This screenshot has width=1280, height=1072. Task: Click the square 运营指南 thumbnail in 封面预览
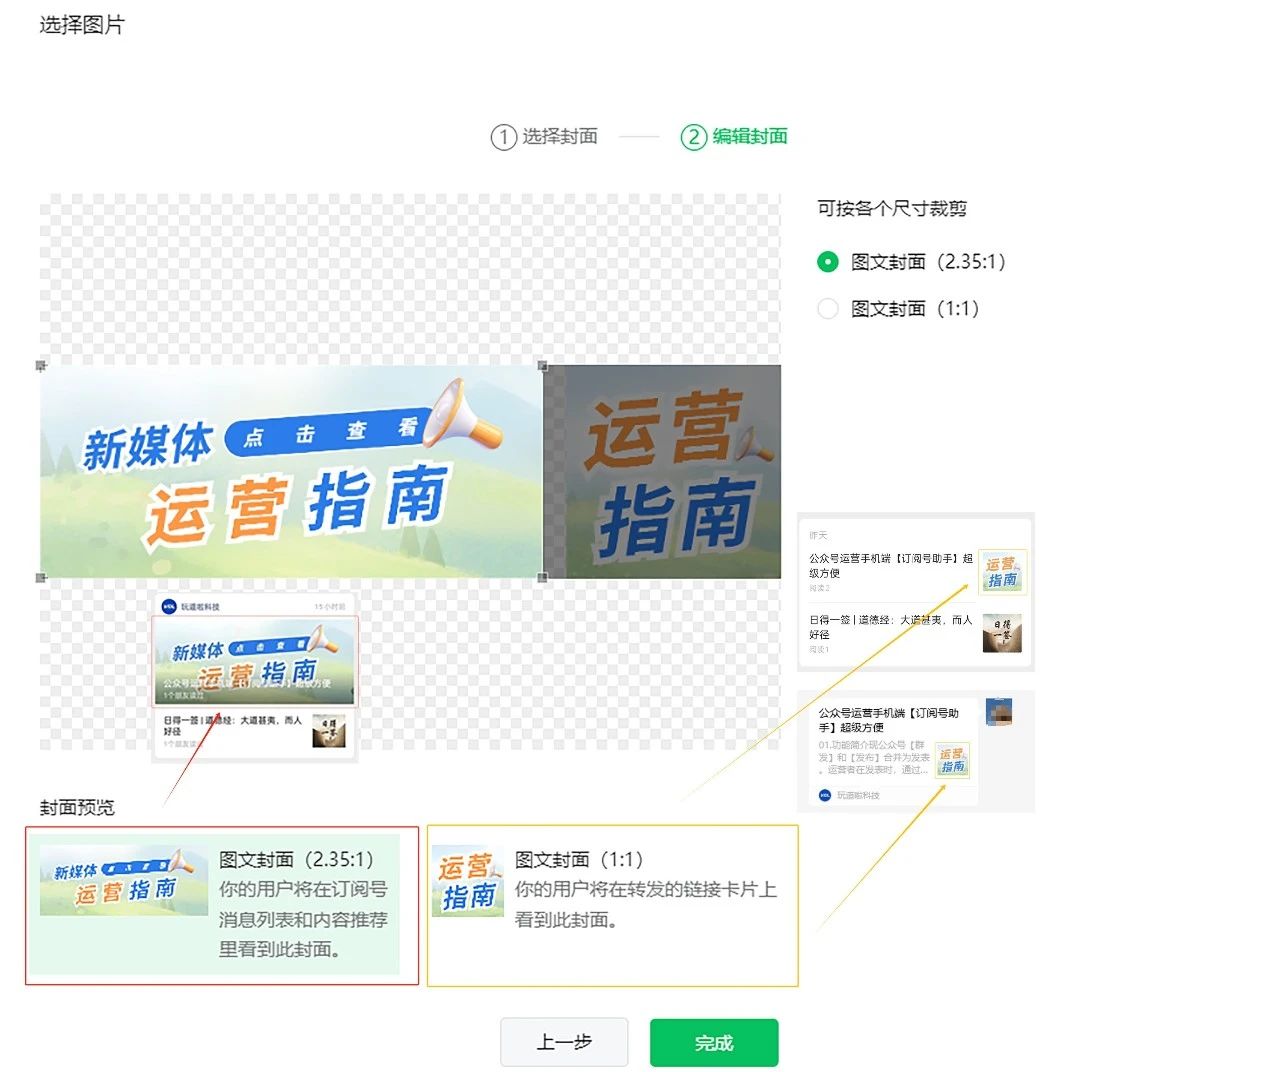coord(468,881)
